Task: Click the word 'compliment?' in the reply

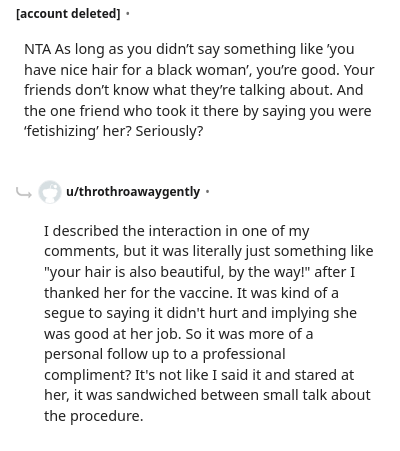Action: 87,375
